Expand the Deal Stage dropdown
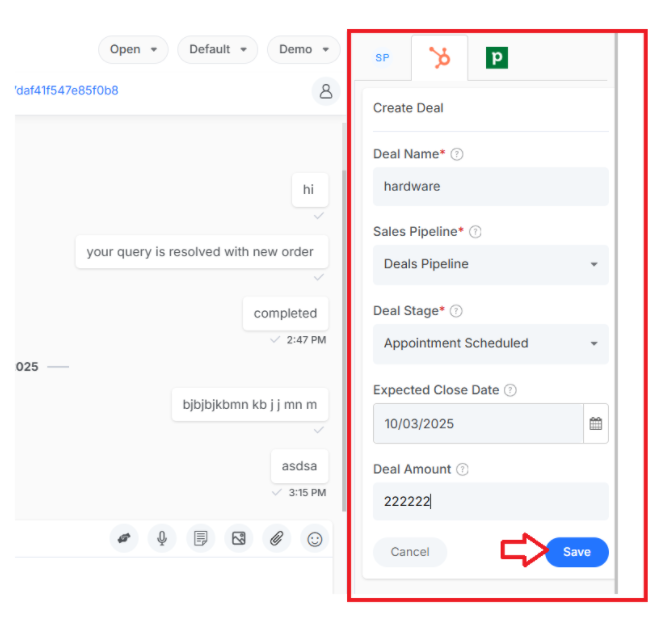 [x=491, y=343]
